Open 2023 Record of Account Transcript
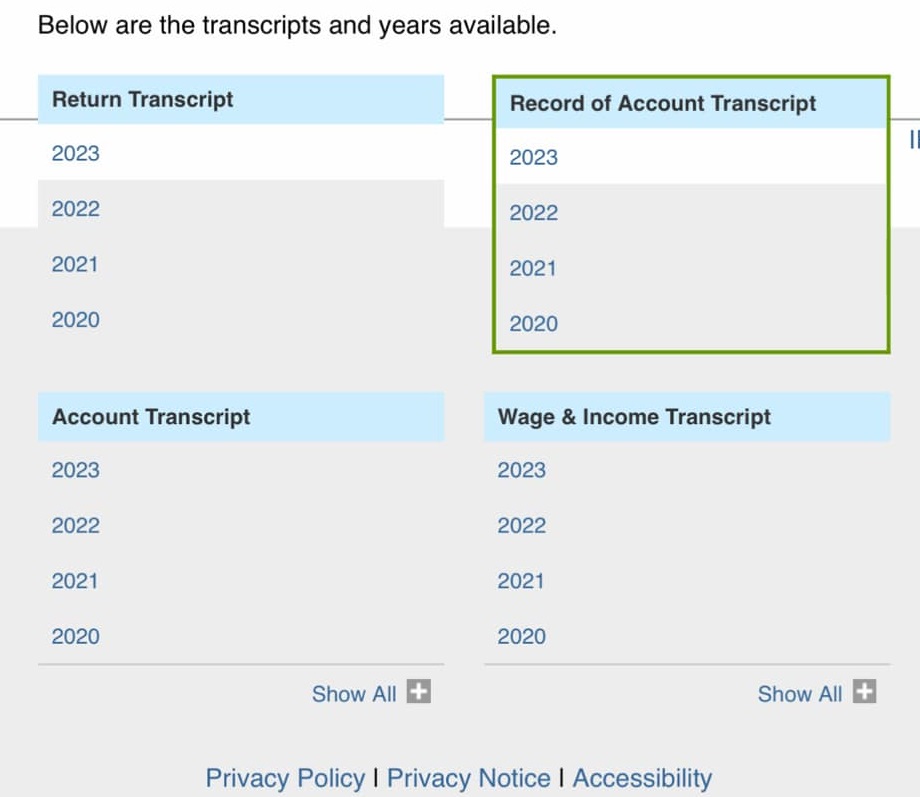This screenshot has width=920, height=797. pyautogui.click(x=534, y=157)
